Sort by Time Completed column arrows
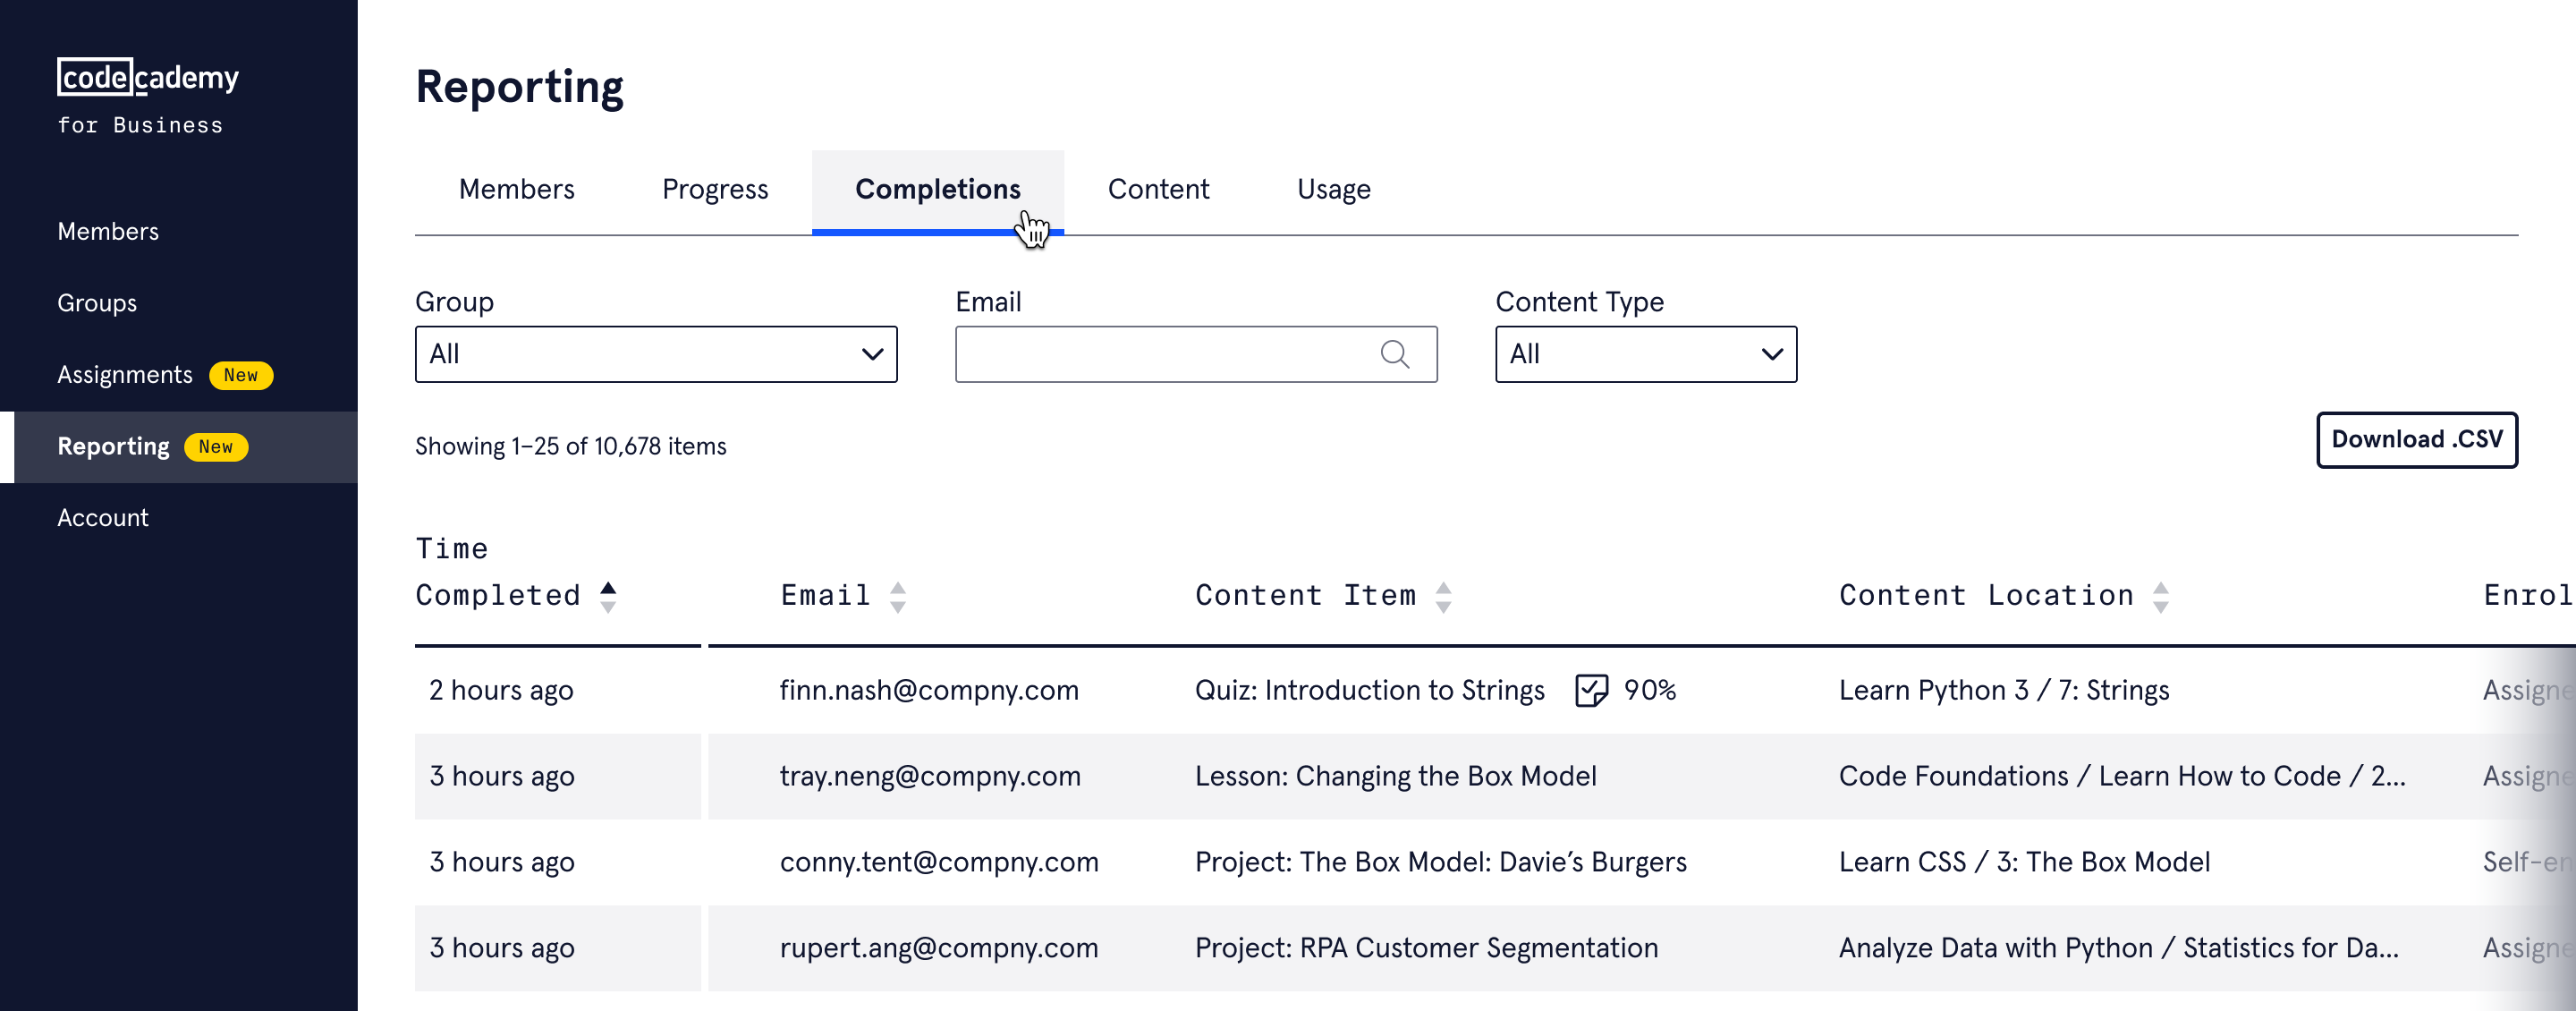The height and width of the screenshot is (1011, 2576). (607, 596)
